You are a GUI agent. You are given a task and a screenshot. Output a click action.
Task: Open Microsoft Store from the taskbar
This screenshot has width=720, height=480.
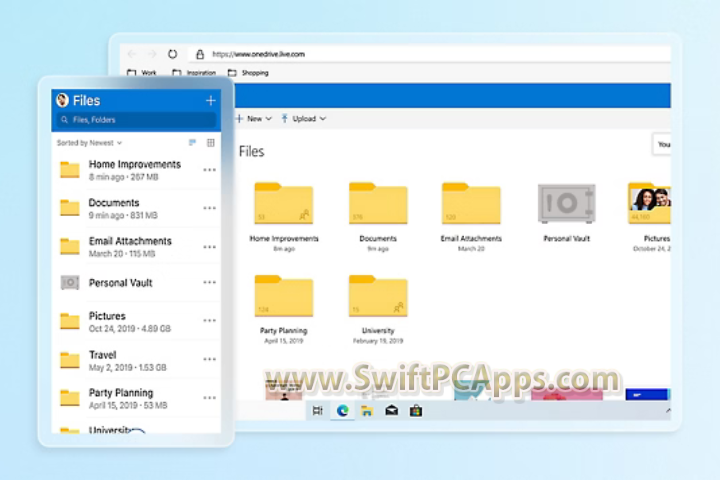(x=416, y=411)
